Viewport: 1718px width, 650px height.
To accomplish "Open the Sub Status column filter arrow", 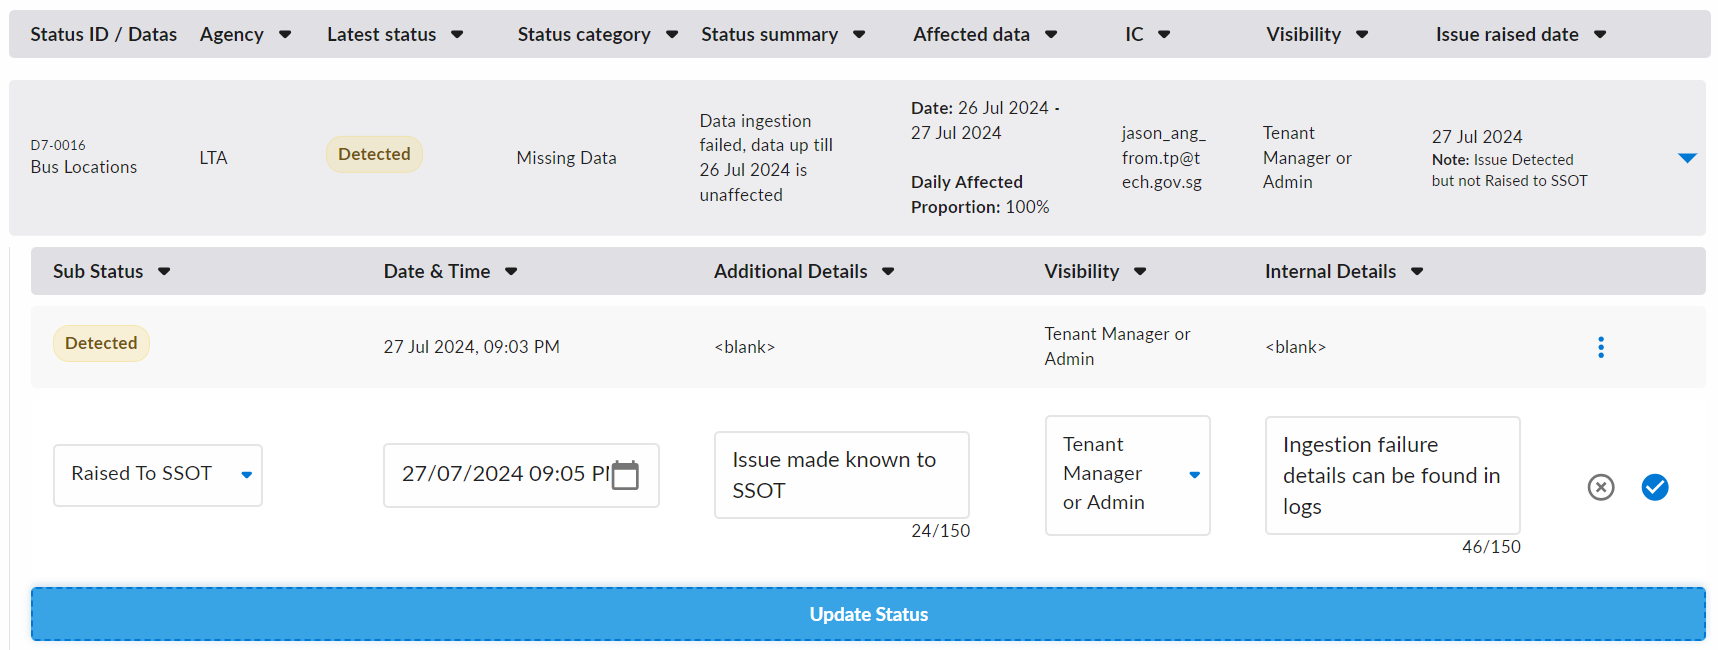I will click(x=164, y=272).
